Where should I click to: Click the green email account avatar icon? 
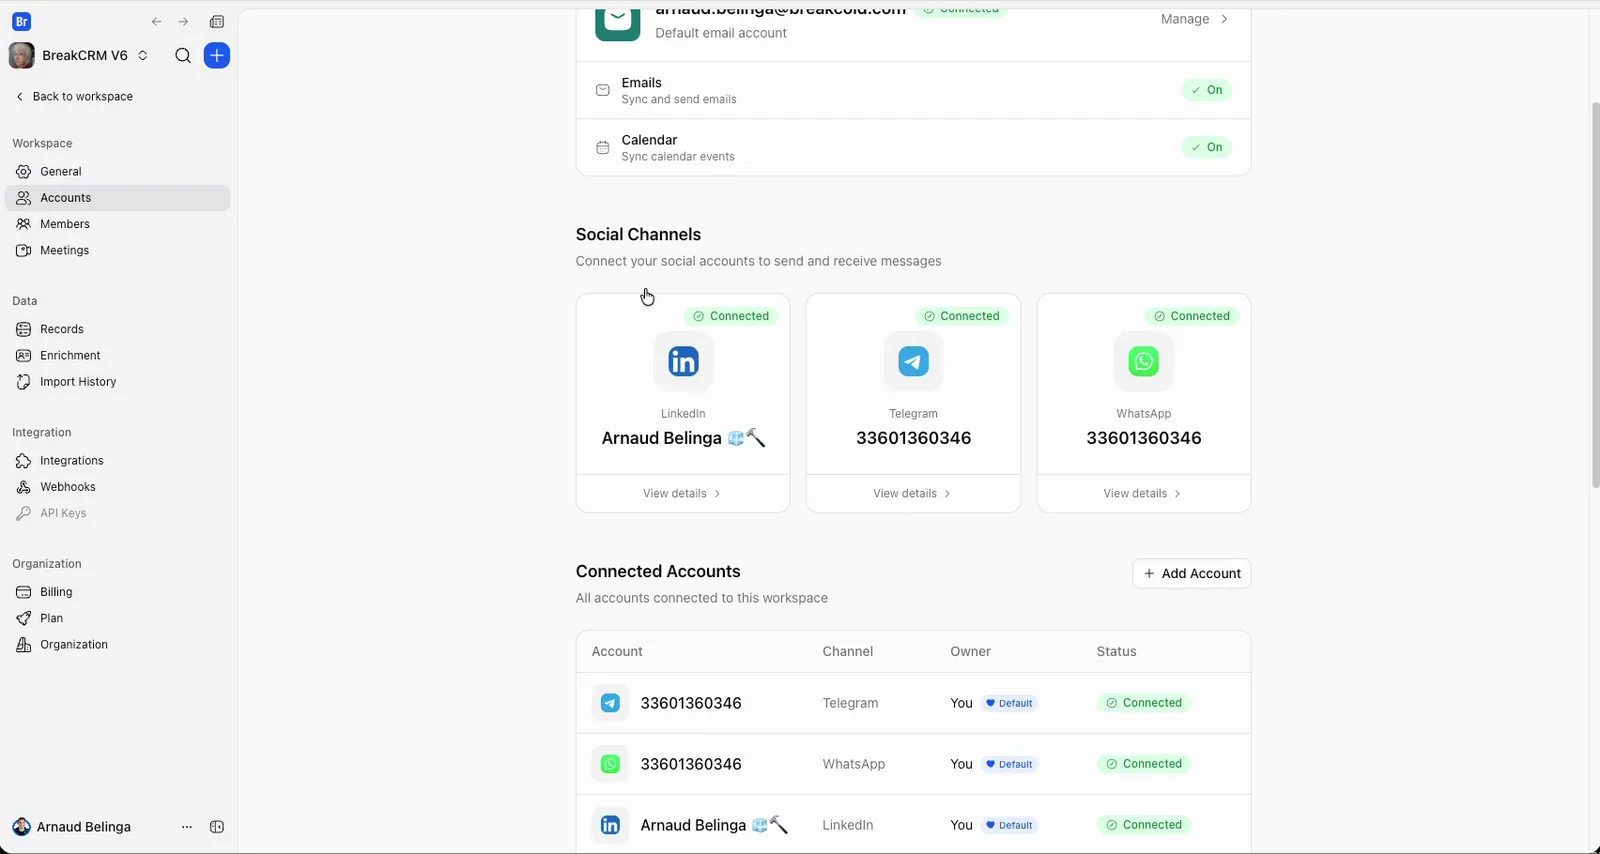click(x=618, y=24)
